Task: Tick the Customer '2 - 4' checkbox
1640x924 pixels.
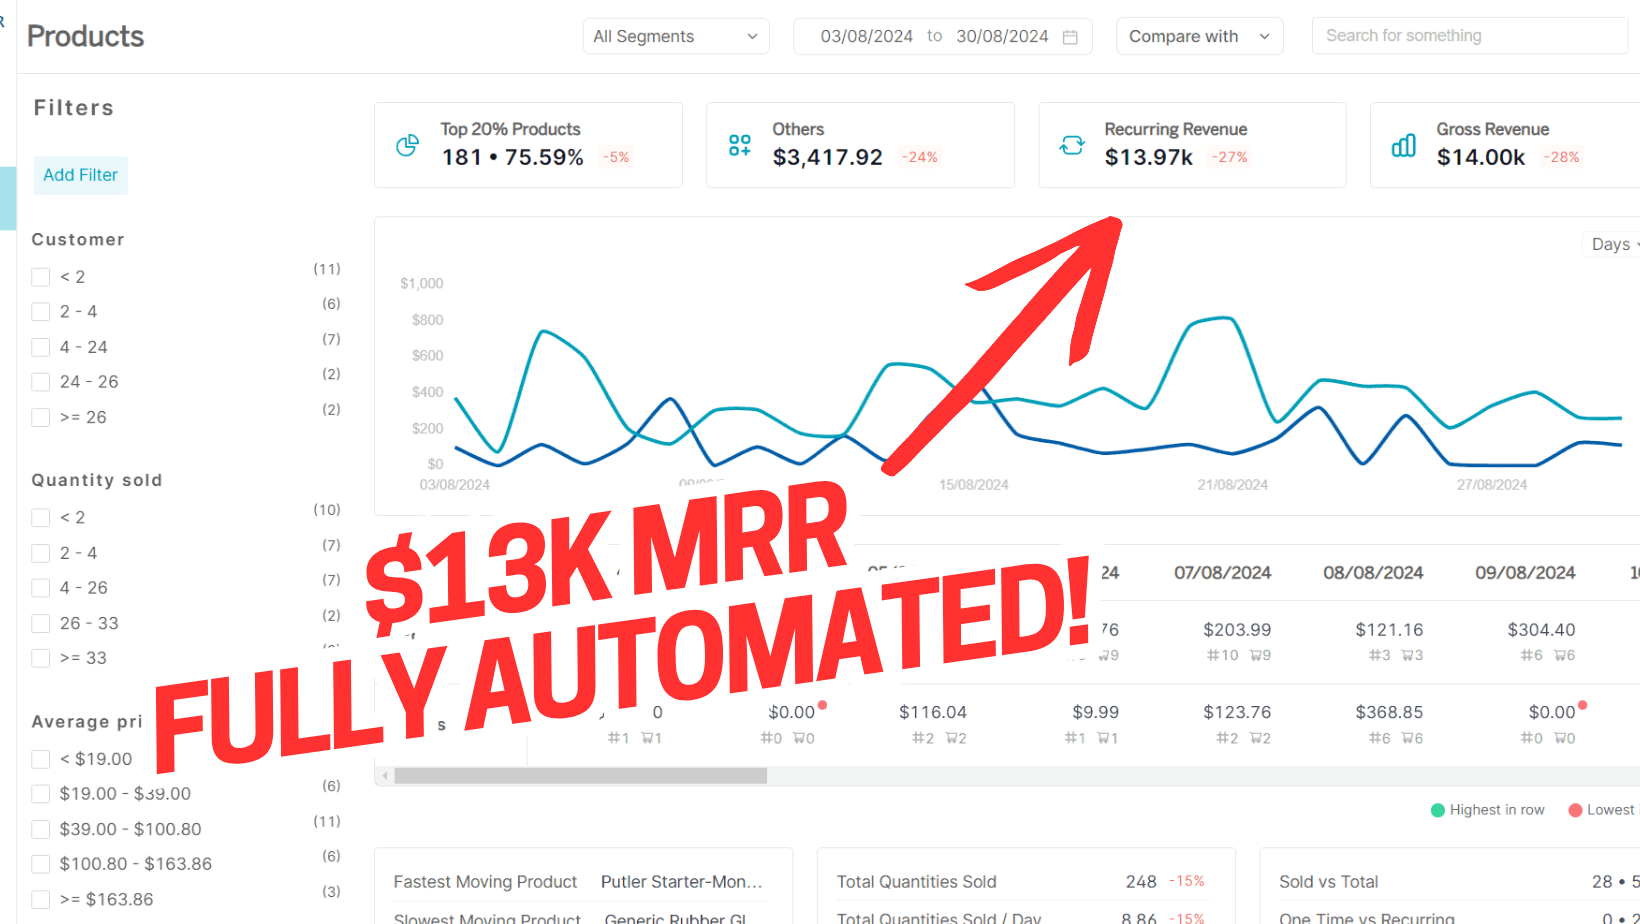Action: pyautogui.click(x=41, y=312)
